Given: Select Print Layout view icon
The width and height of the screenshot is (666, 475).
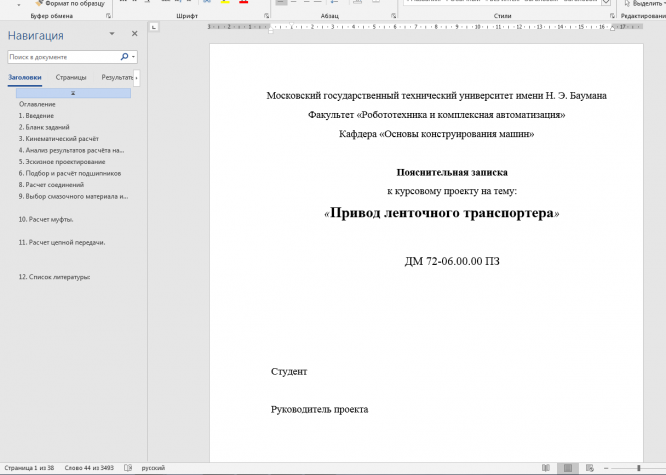Looking at the screenshot, I should [567, 467].
